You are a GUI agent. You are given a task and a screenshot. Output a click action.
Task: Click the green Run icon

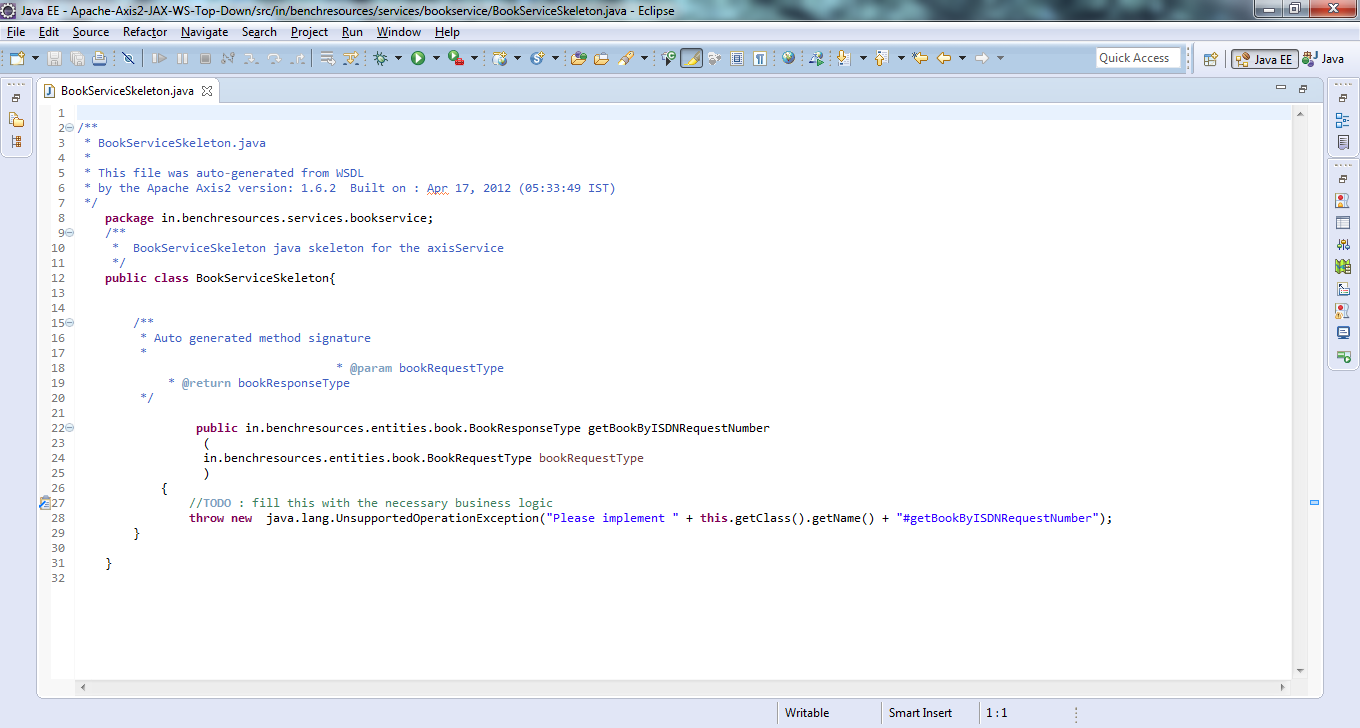(x=418, y=58)
